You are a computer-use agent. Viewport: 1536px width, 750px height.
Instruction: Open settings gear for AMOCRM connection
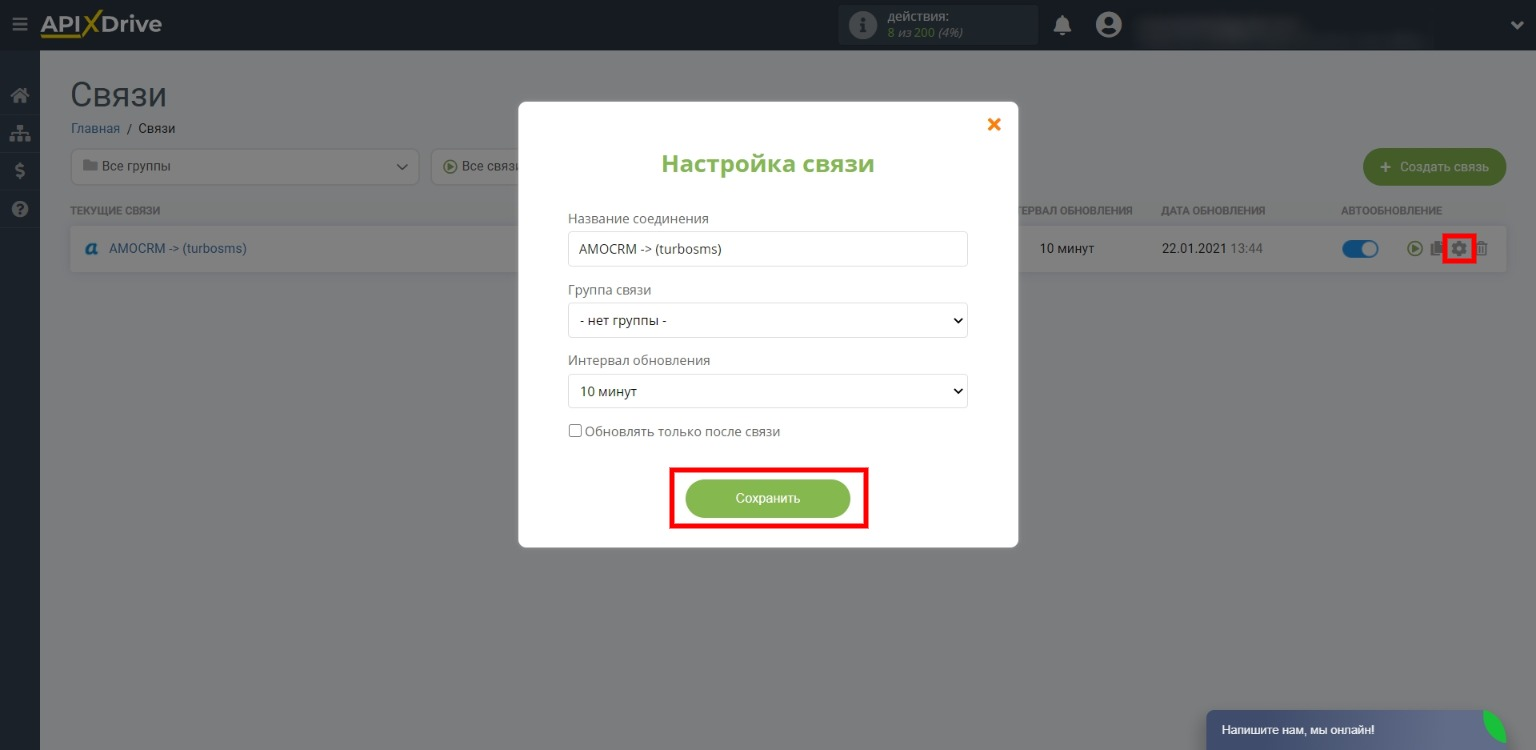point(1460,249)
